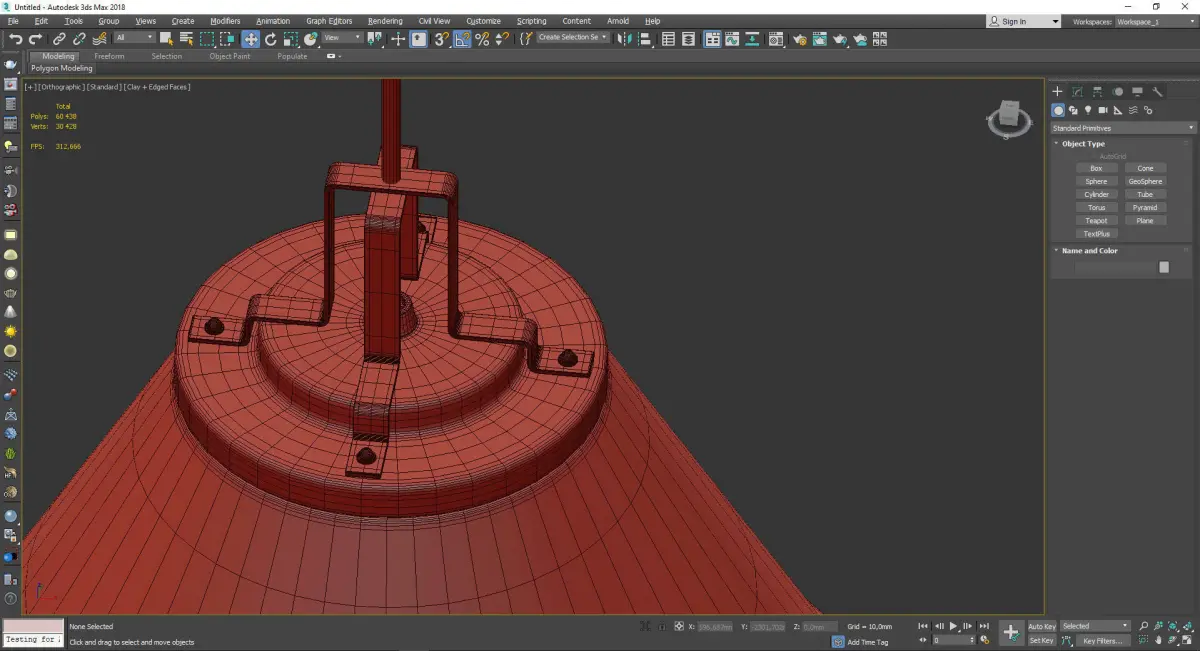Screen dimensions: 1200x651
Task: Open the Standard Primitives dropdown
Action: [1122, 128]
